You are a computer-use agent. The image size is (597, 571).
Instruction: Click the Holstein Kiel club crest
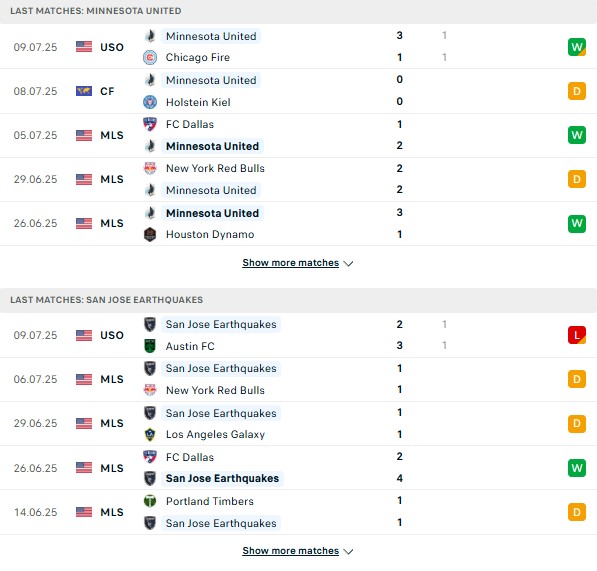[150, 102]
